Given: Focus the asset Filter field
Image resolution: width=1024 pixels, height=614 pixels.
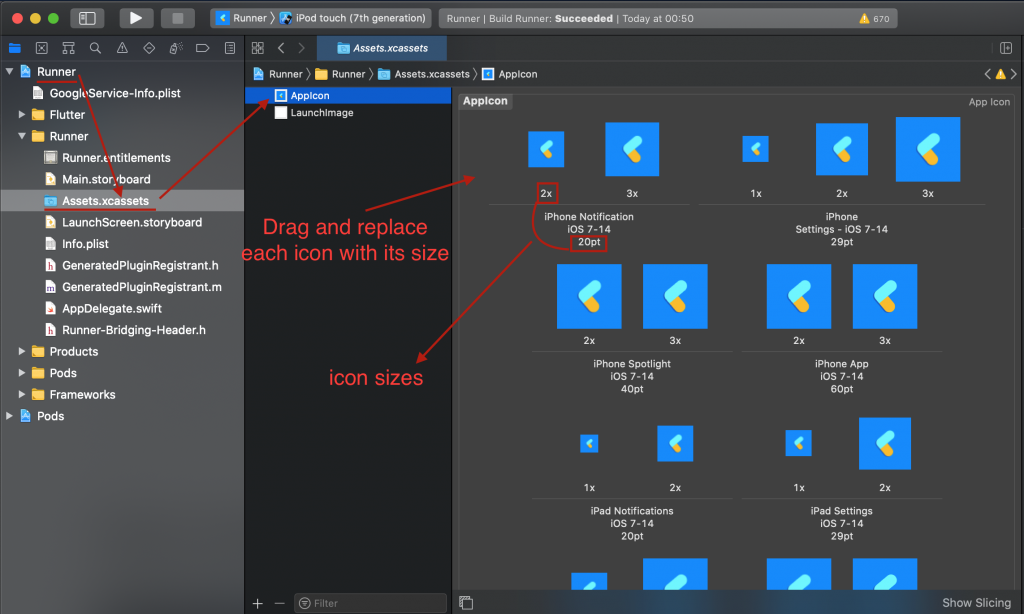Looking at the screenshot, I should 370,604.
